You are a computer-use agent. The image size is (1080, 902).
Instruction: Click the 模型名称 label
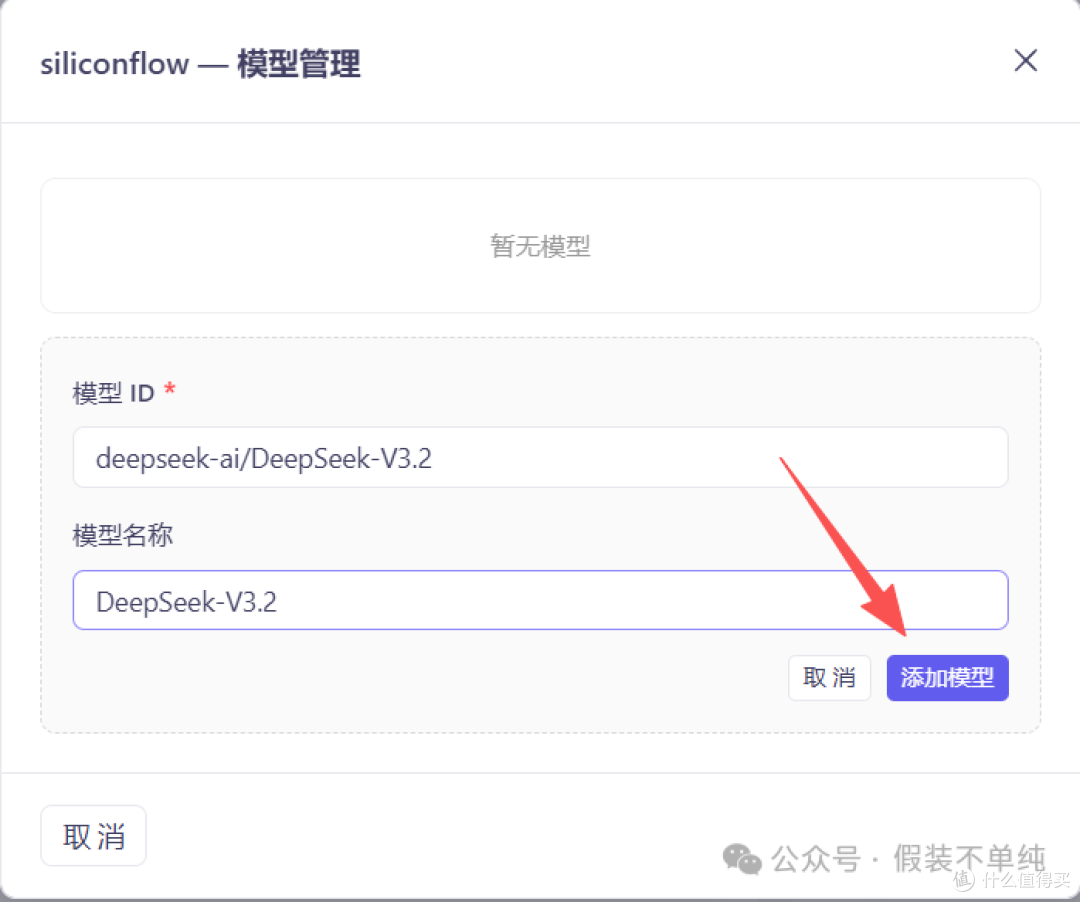tap(123, 535)
